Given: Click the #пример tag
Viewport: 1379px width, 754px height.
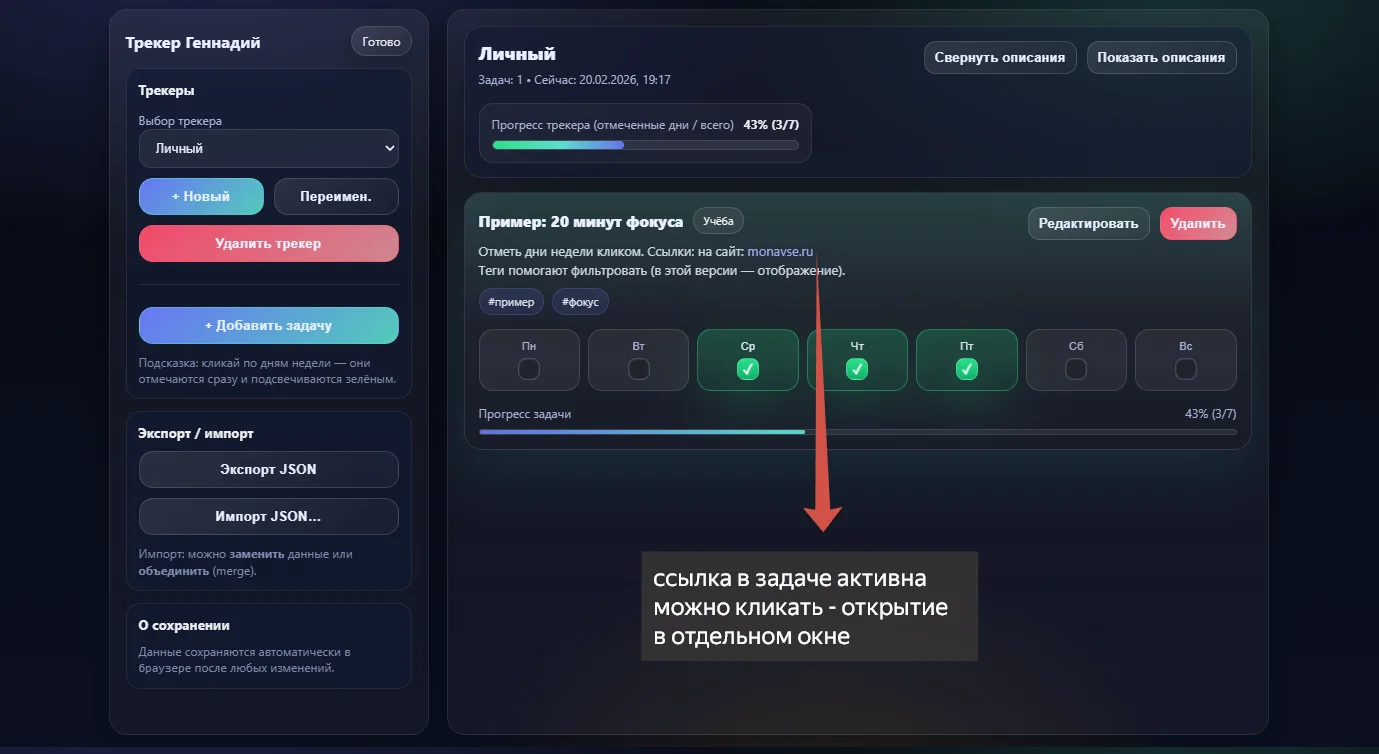Looking at the screenshot, I should coord(511,302).
